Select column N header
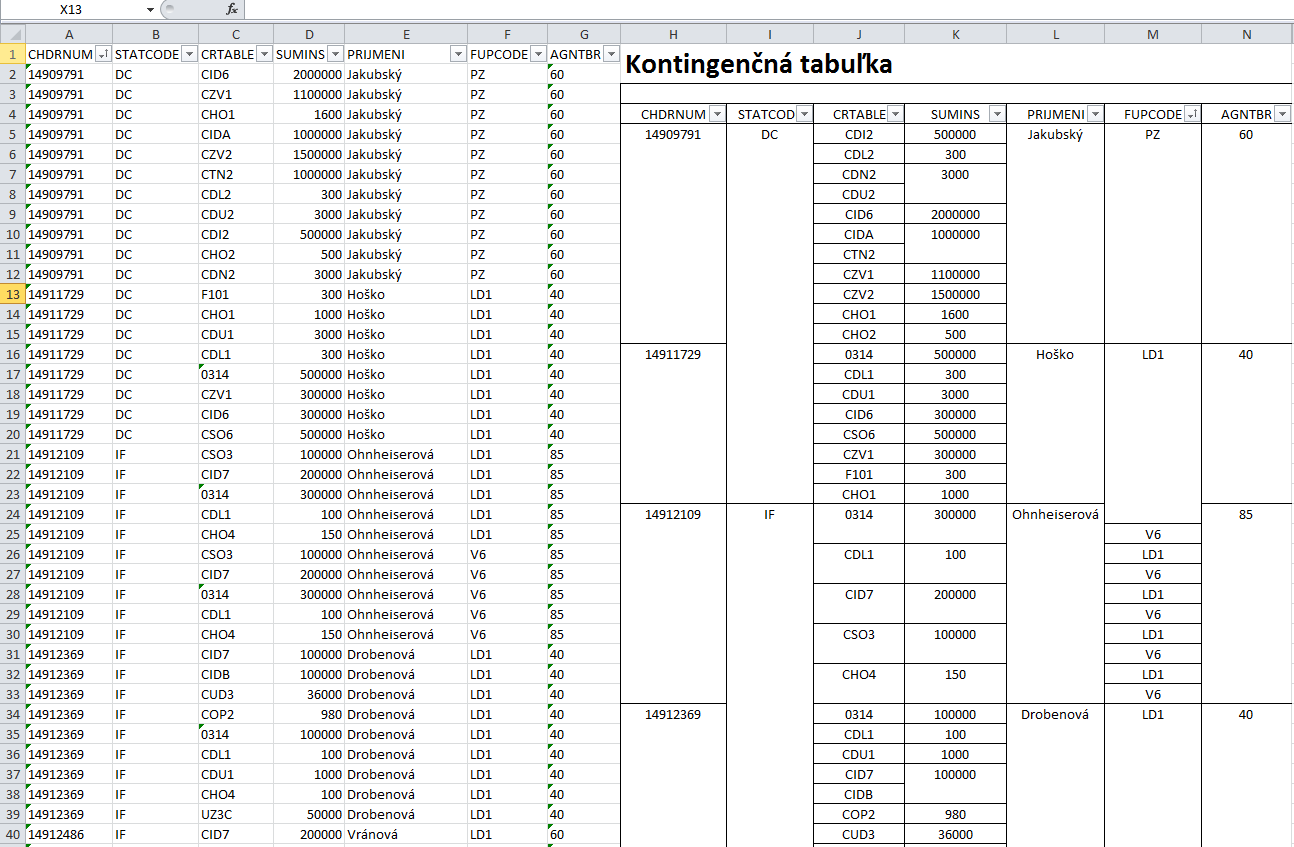Screen dimensions: 1294x847 click(1246, 34)
